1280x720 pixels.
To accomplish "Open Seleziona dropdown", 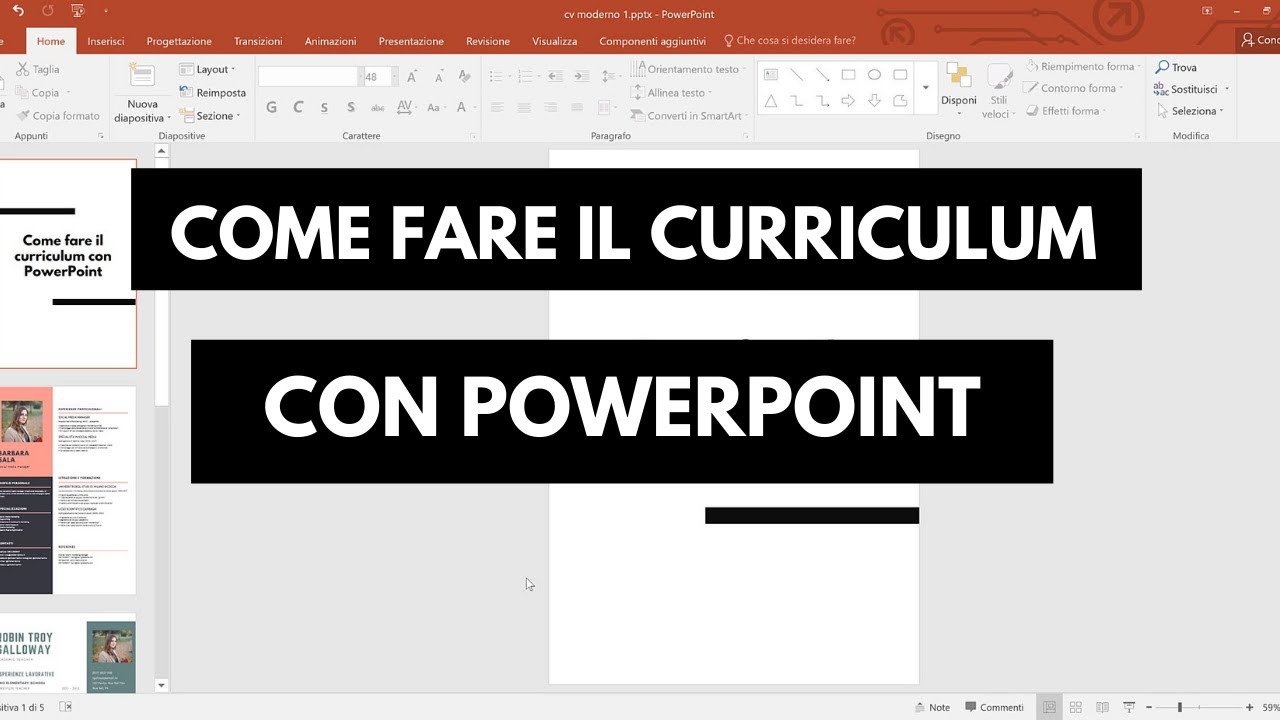I will point(1189,111).
